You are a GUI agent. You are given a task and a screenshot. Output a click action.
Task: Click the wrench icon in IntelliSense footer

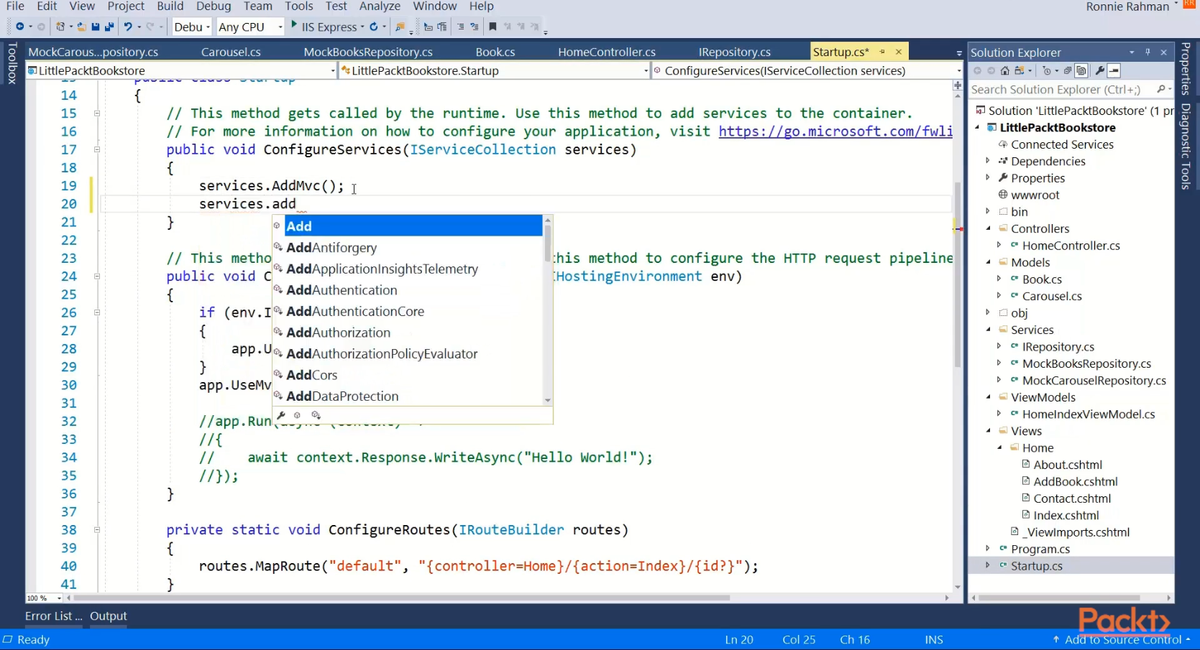point(281,415)
